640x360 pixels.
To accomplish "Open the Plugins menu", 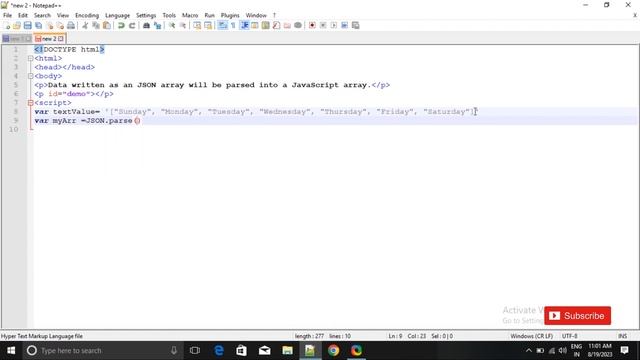I will point(230,15).
